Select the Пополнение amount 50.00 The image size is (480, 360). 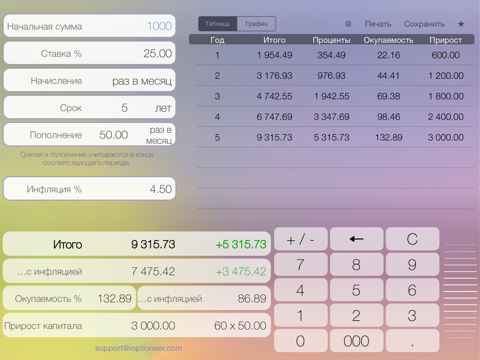(113, 135)
